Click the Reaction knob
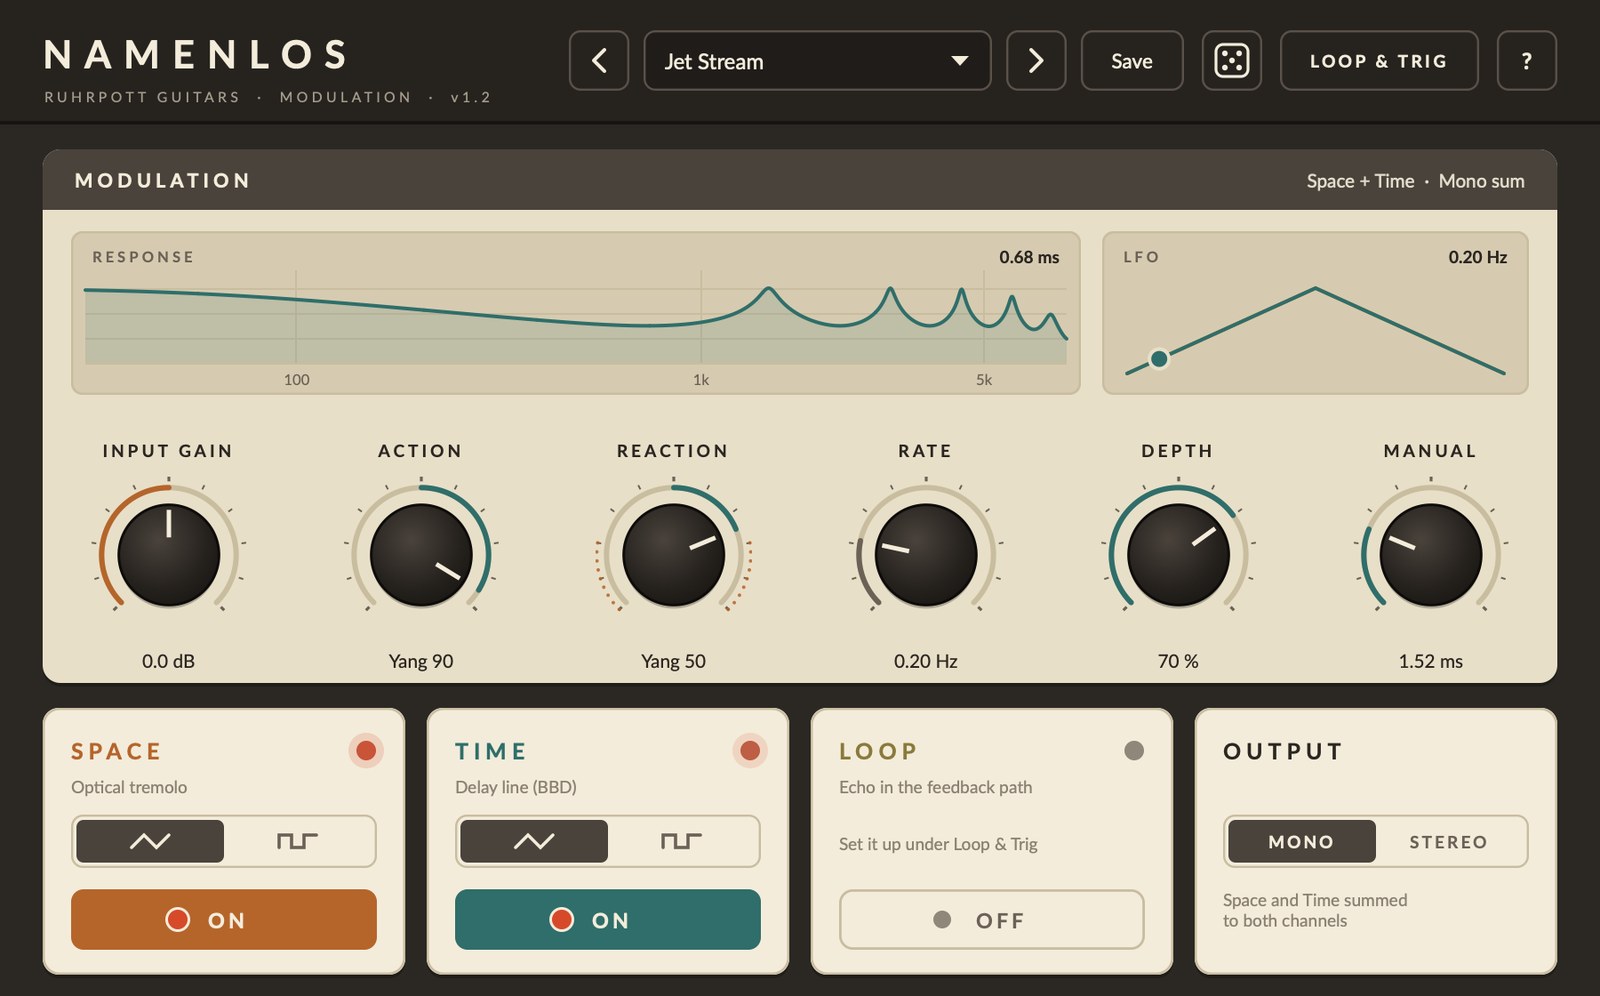This screenshot has width=1600, height=996. coord(674,555)
